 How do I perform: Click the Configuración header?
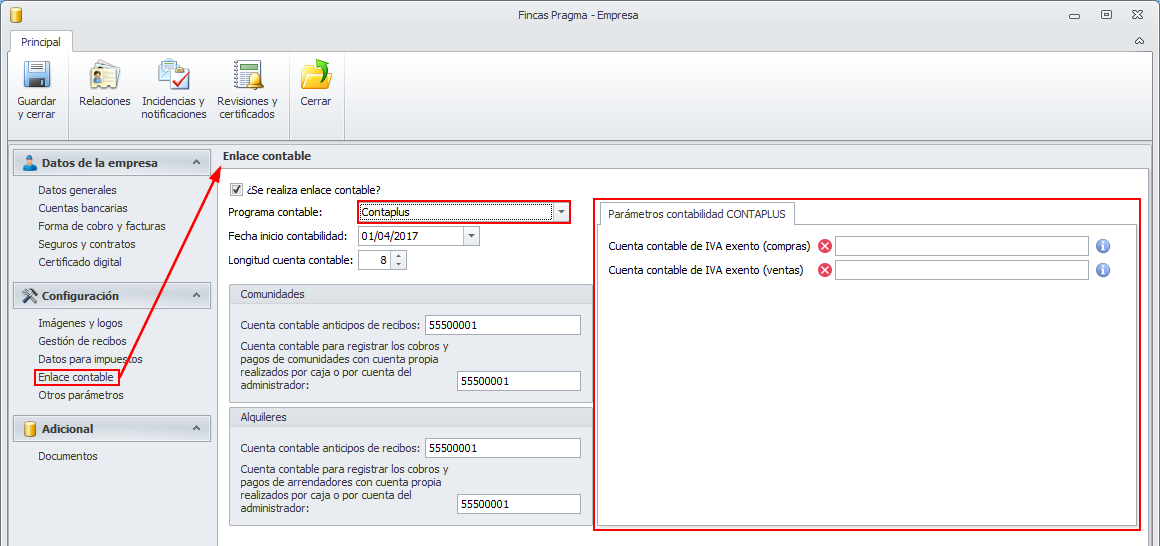click(112, 296)
